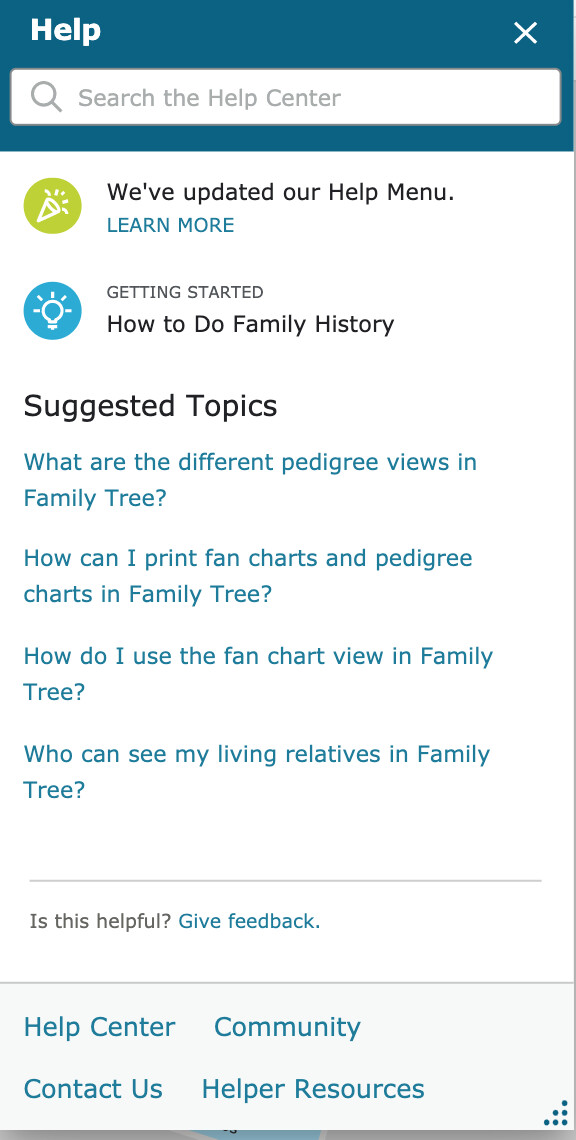Open Helper Resources in the footer

(313, 1088)
